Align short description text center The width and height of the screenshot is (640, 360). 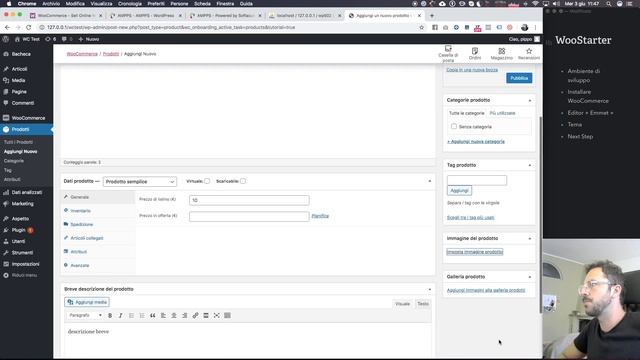click(x=174, y=316)
